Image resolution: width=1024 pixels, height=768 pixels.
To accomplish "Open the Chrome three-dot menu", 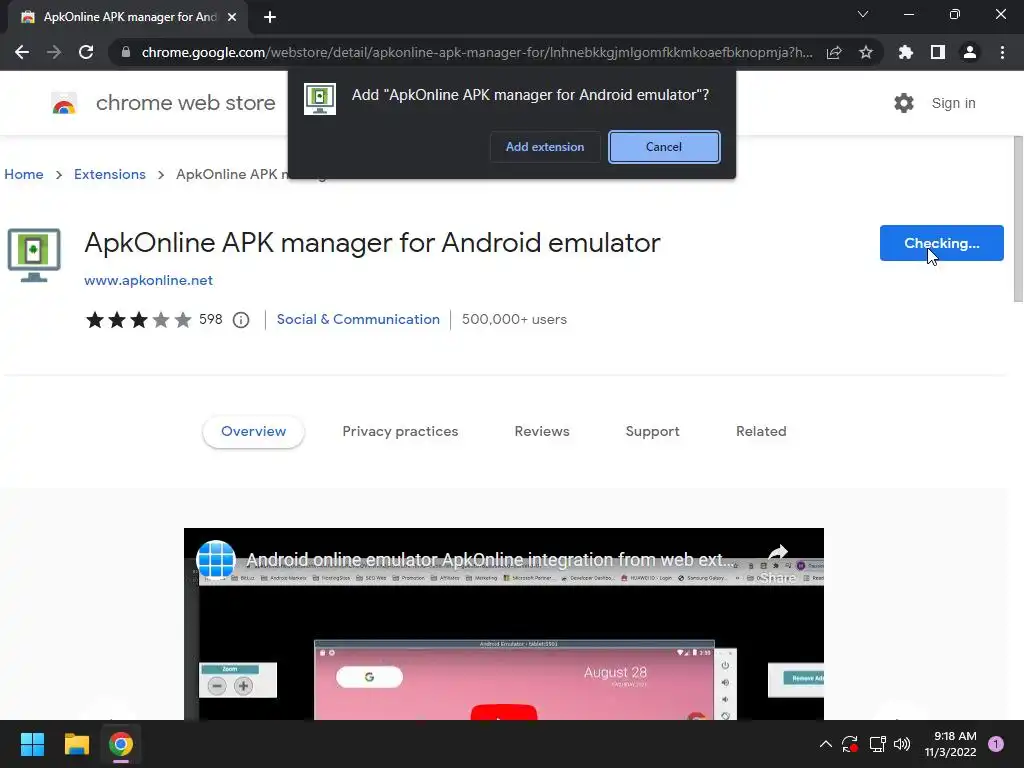I will pos(1002,52).
